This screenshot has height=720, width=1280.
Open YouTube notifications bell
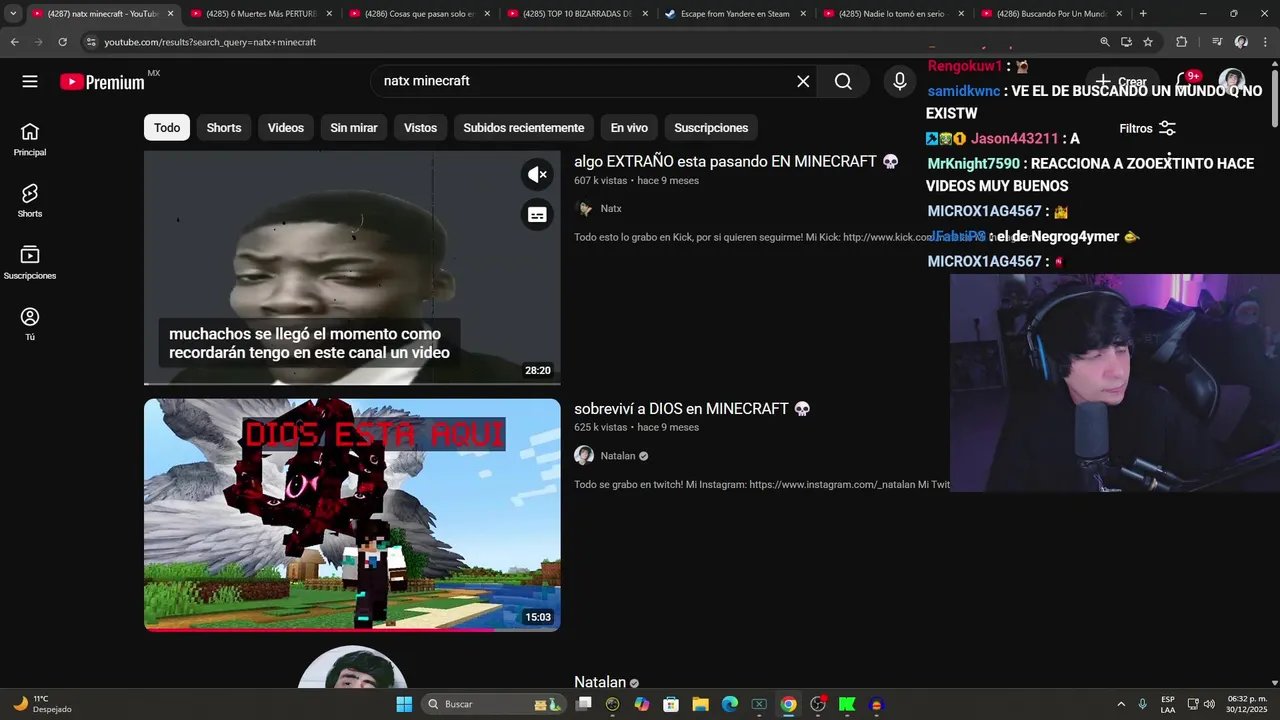(x=1186, y=82)
